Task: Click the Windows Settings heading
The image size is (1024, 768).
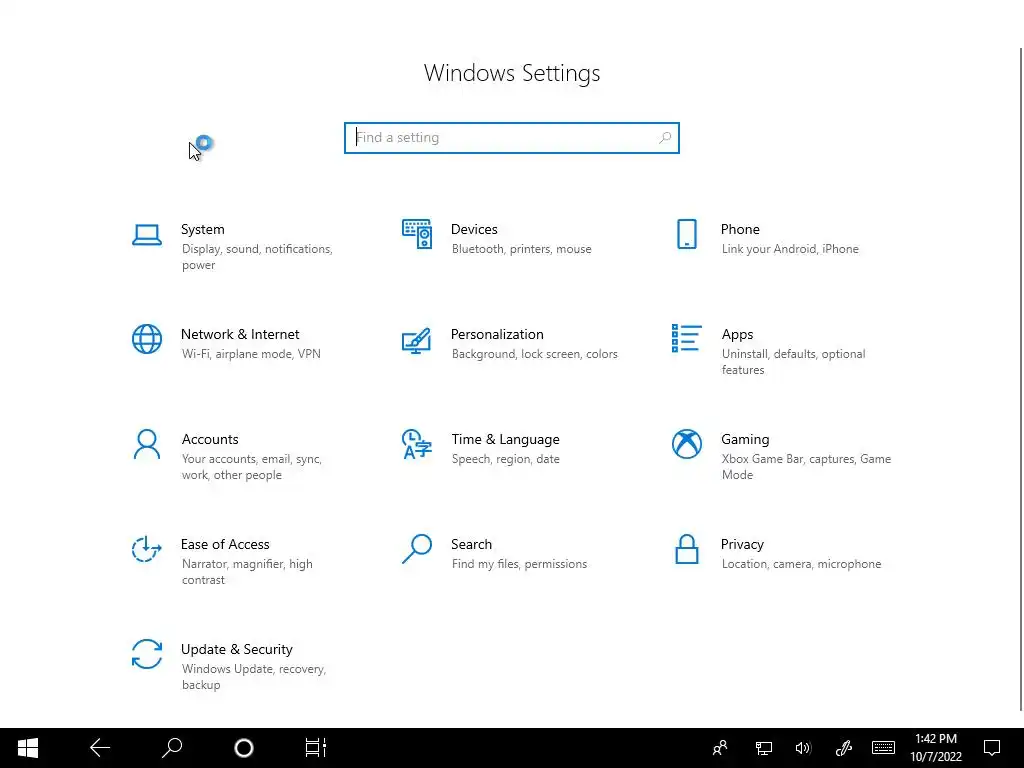Action: [511, 73]
